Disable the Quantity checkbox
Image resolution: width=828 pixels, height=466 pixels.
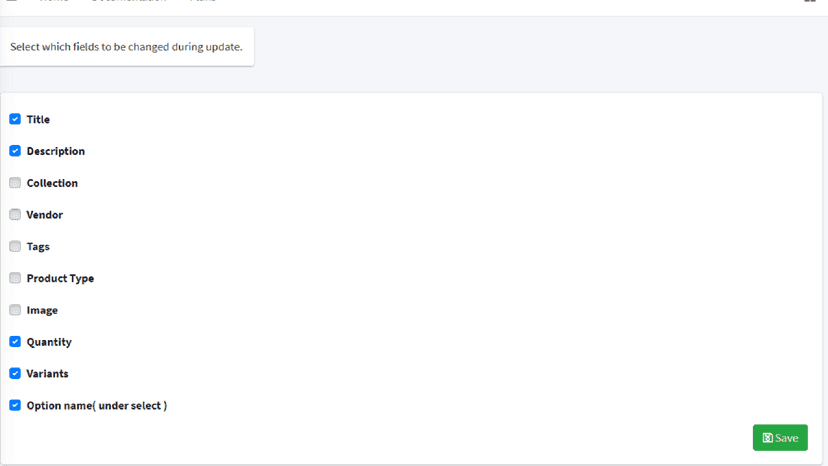tap(15, 341)
